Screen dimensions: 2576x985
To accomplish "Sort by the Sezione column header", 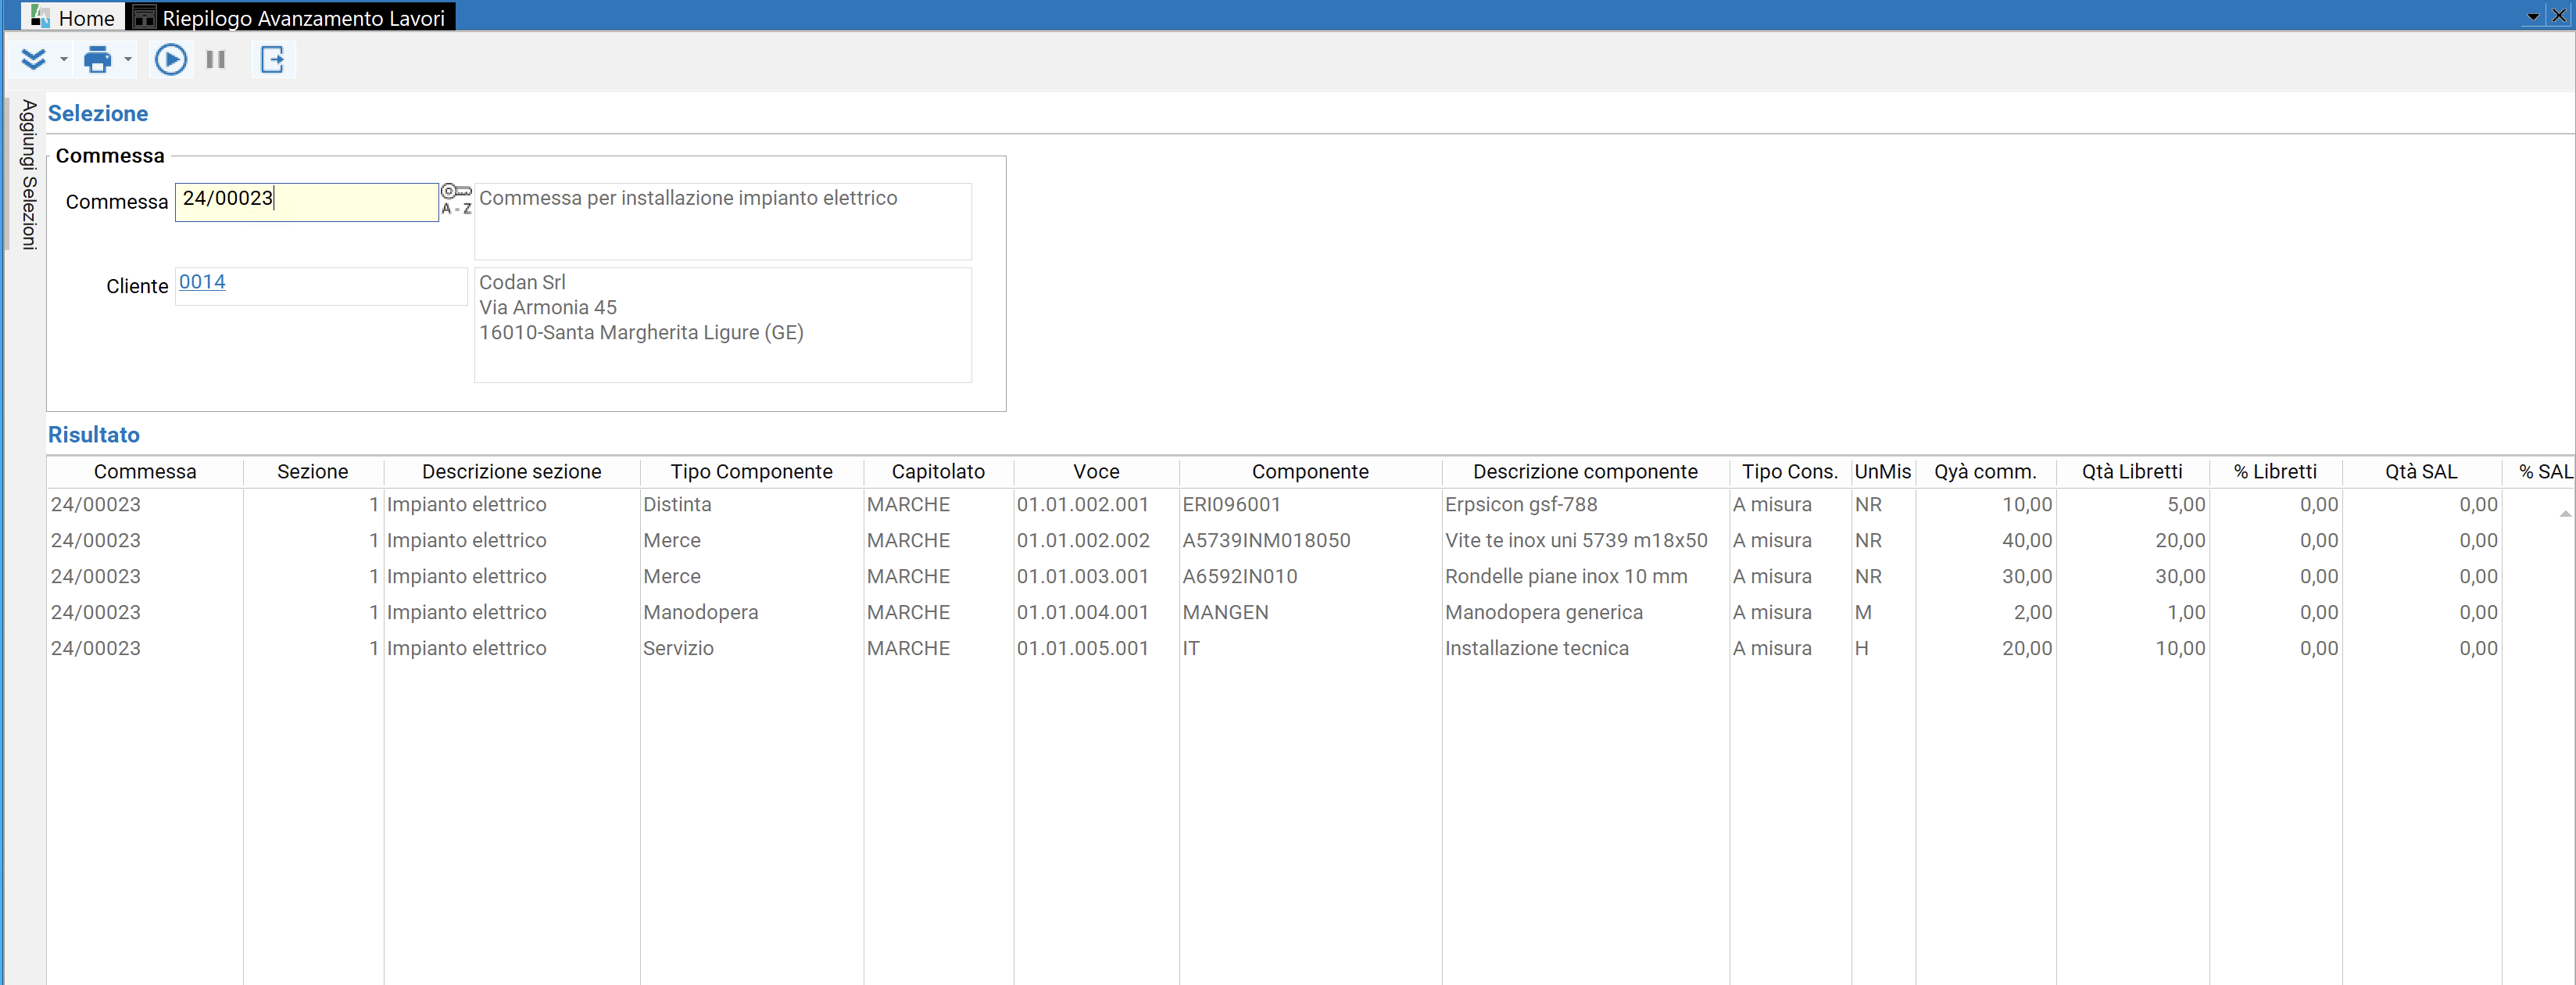I will click(313, 472).
